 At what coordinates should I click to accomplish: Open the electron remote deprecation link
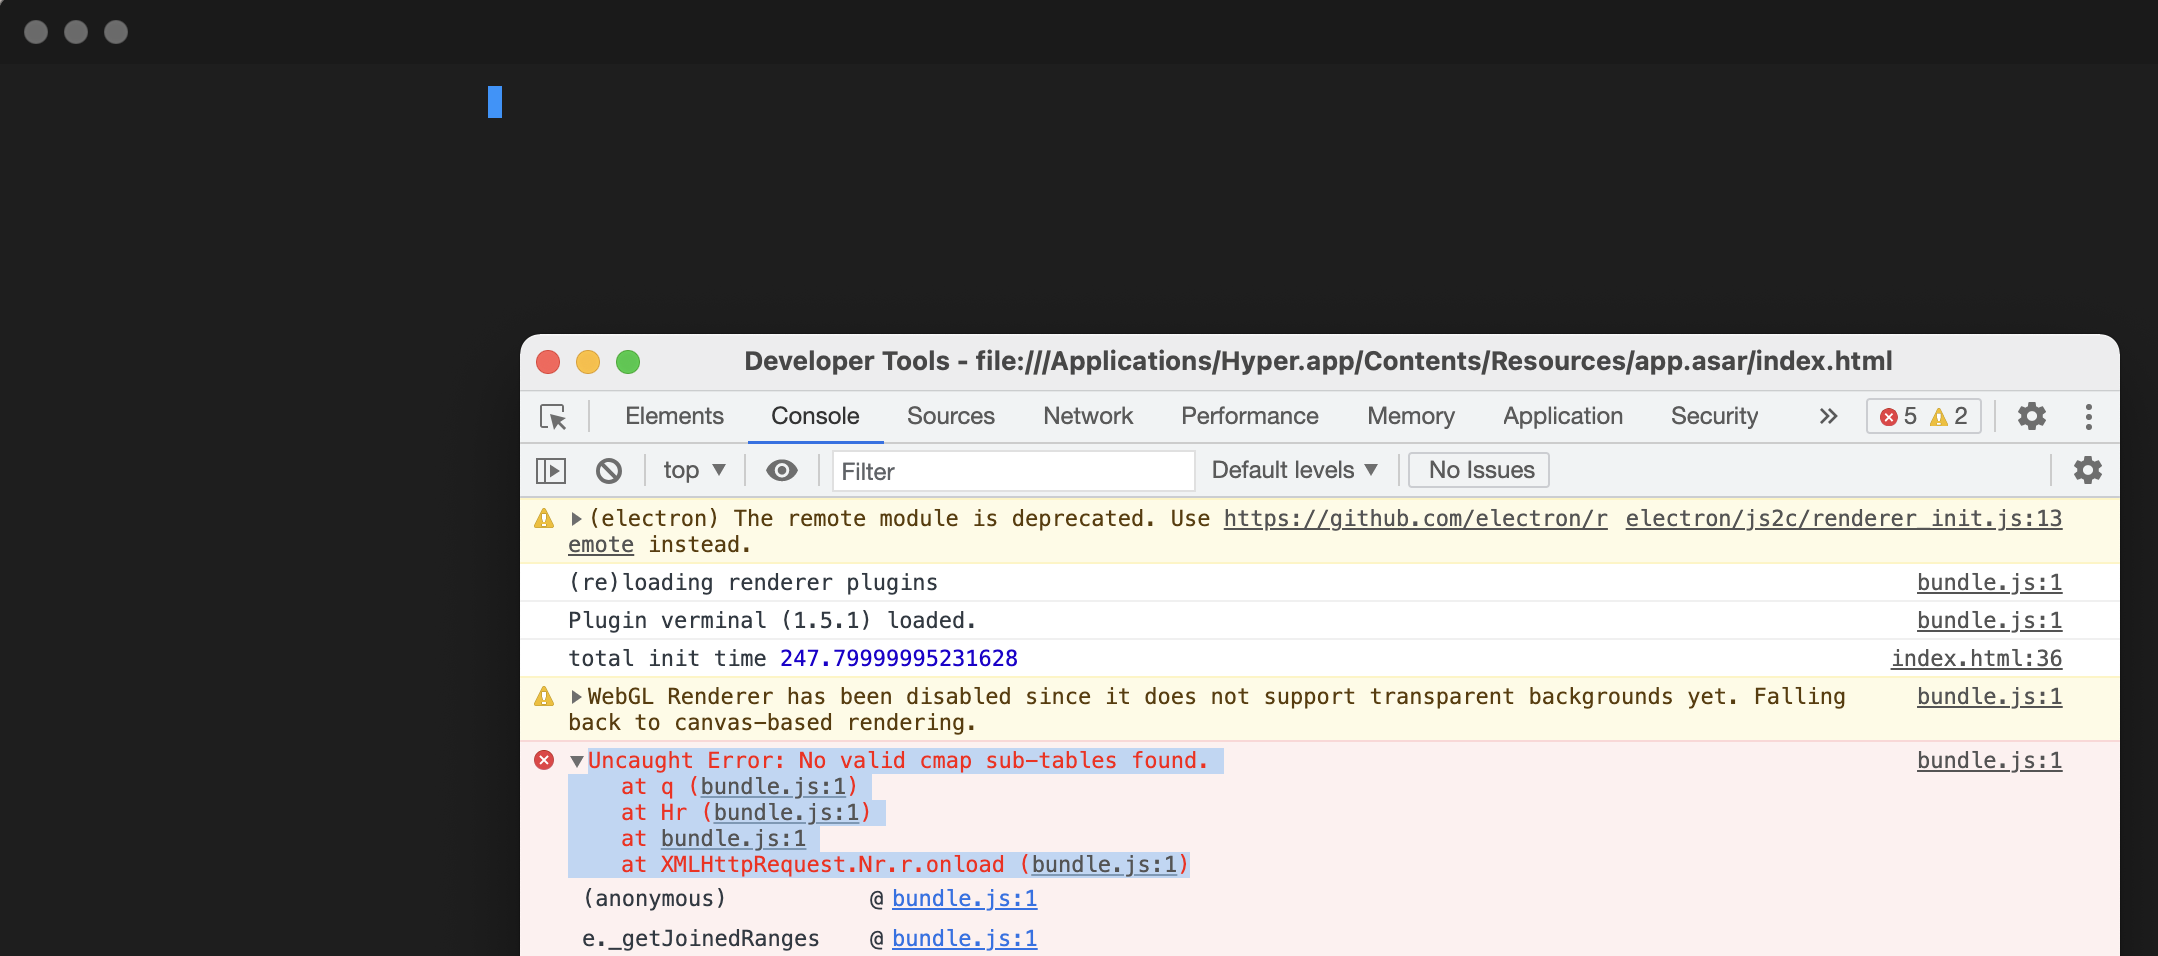[x=1414, y=518]
